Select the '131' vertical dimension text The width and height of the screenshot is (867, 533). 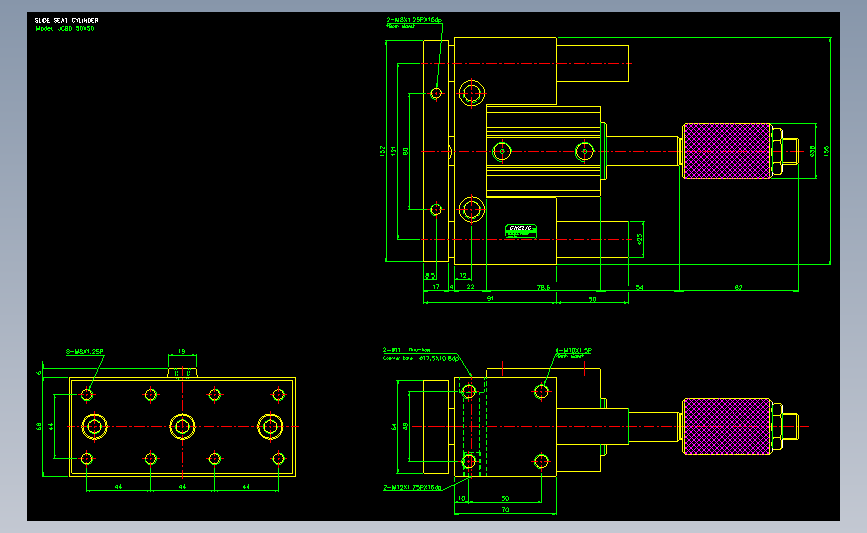394,150
